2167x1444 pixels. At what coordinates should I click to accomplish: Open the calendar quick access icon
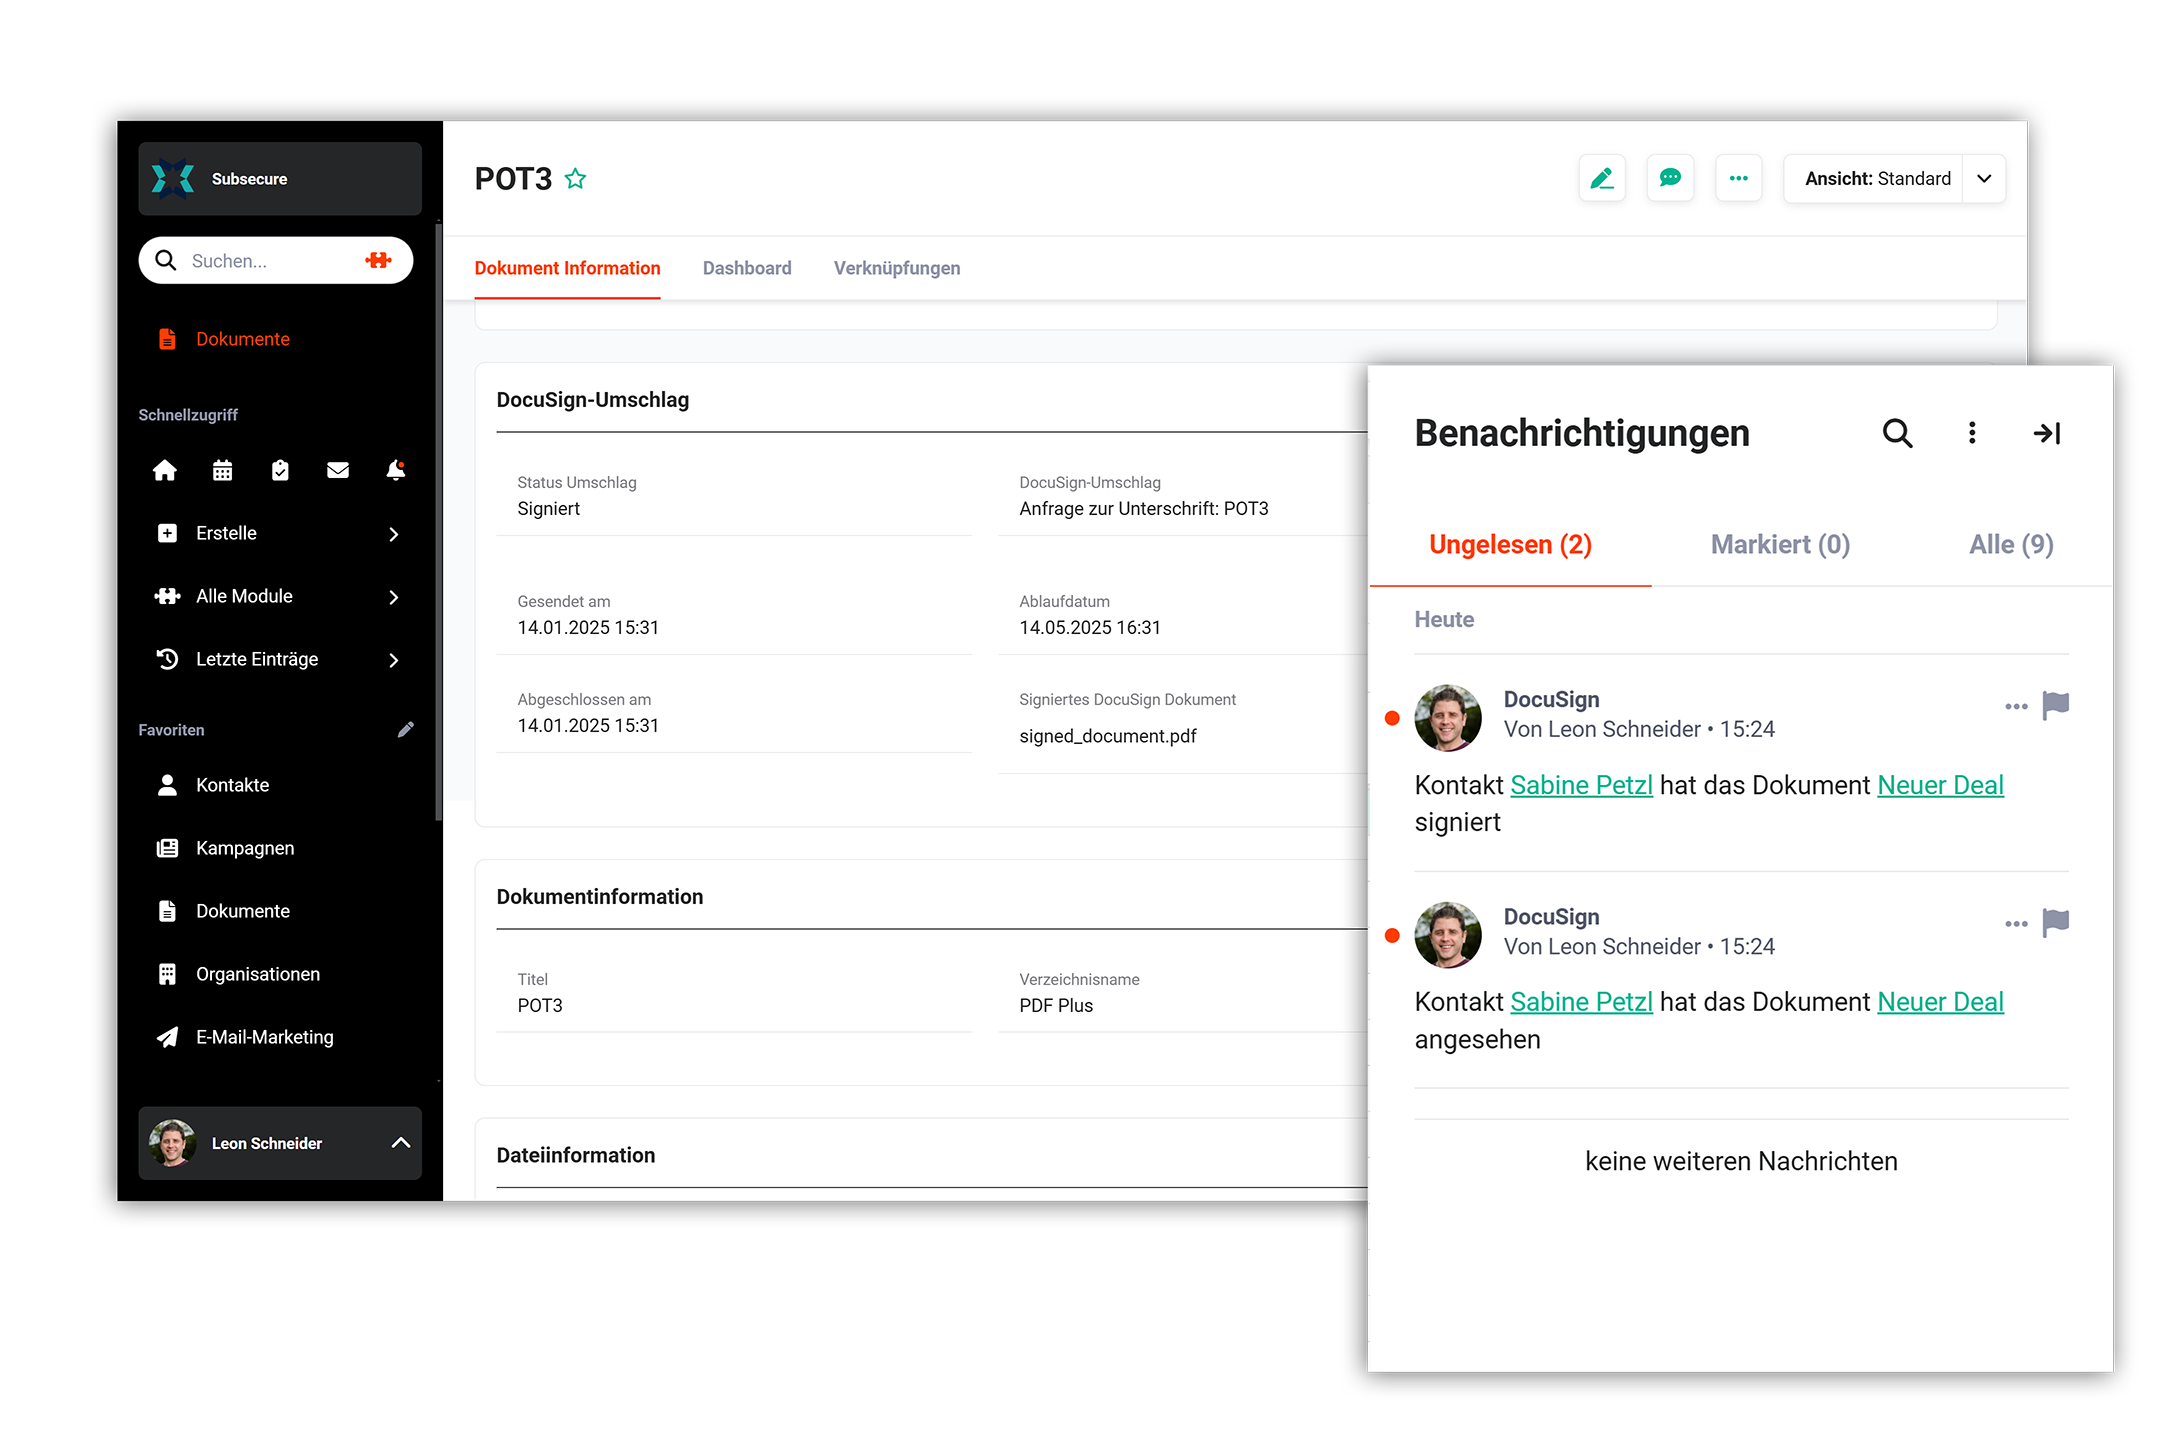222,470
